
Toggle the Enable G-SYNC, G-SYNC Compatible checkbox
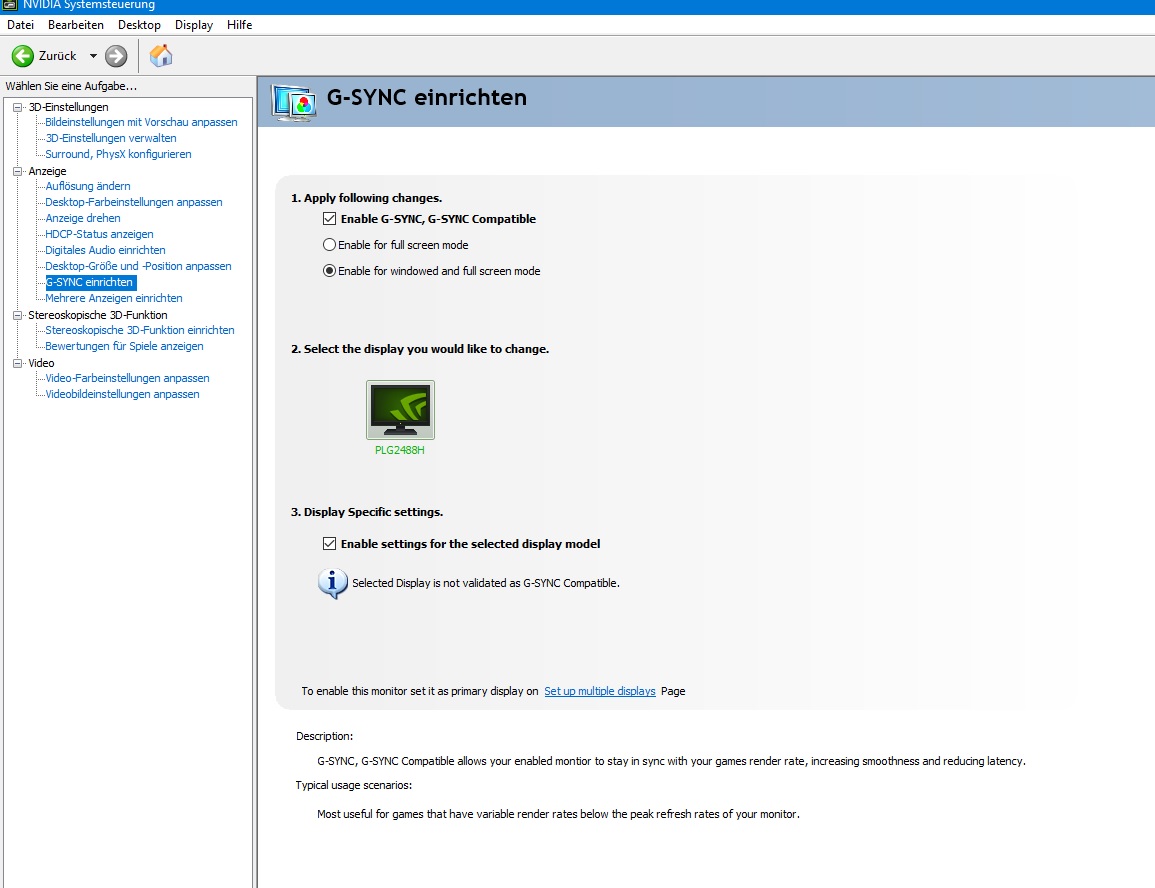point(329,219)
